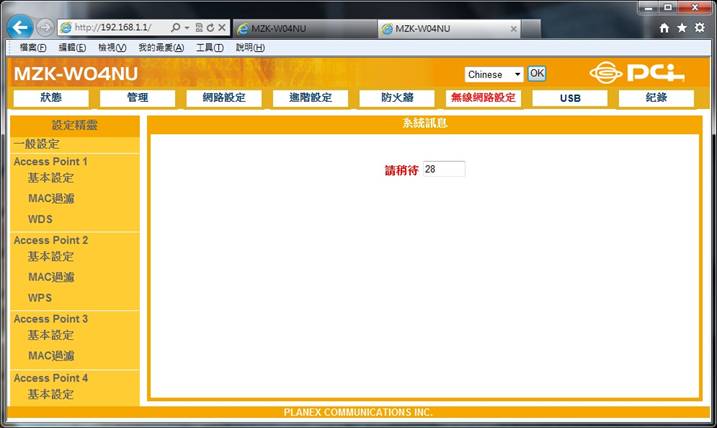Open the 管理 navigation tab

(x=137, y=98)
